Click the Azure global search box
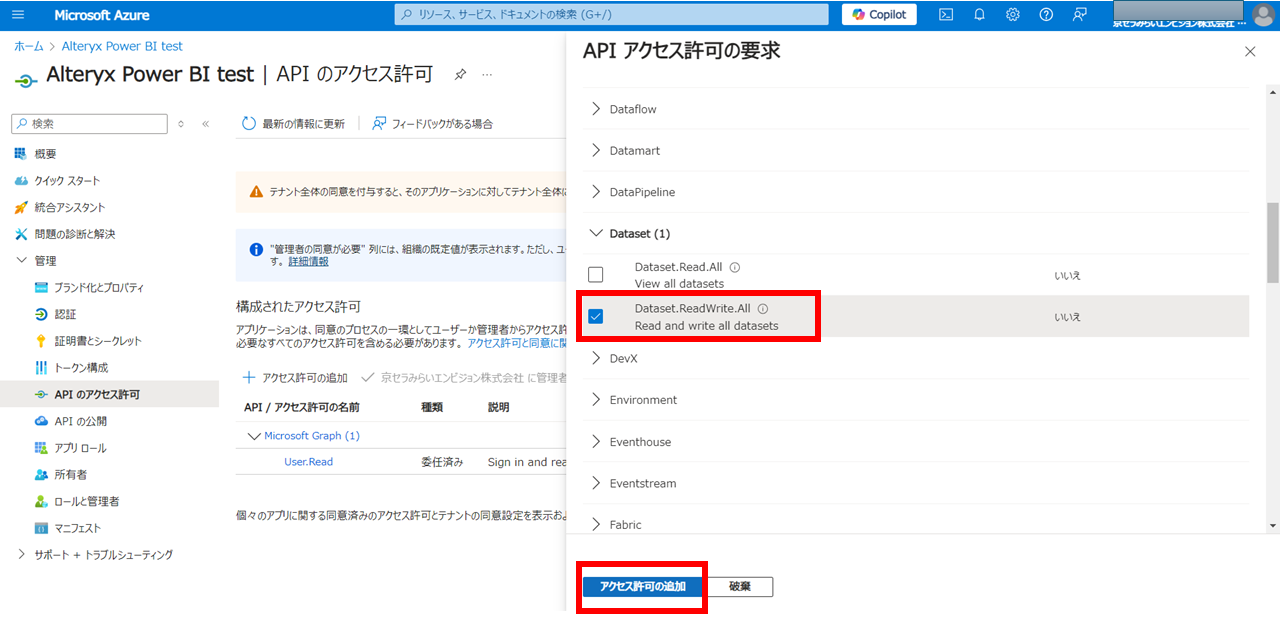The width and height of the screenshot is (1280, 618). click(612, 15)
